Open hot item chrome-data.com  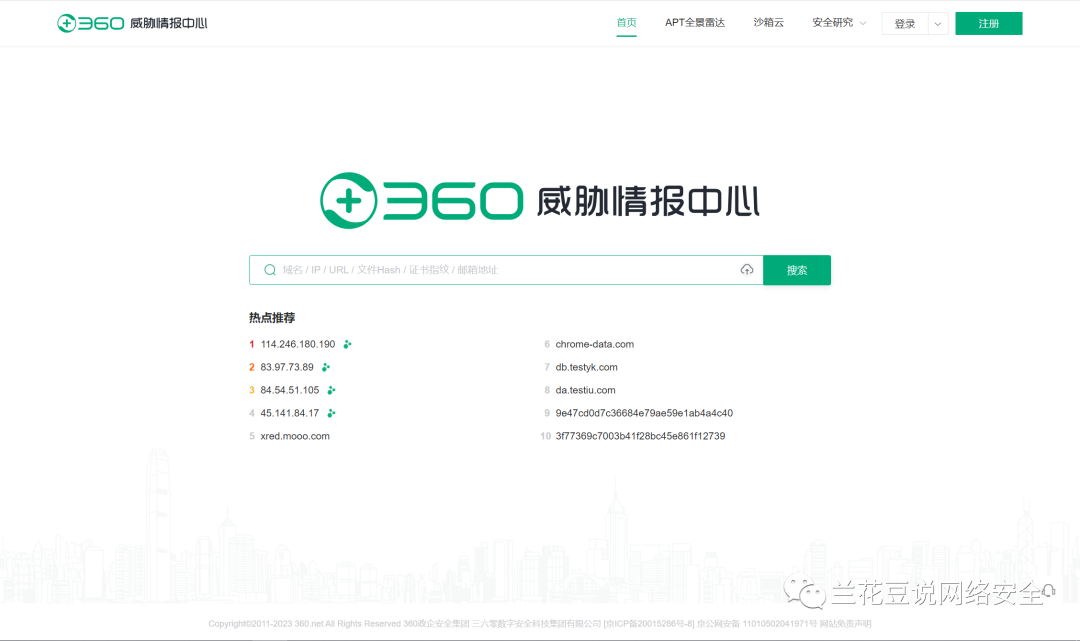pos(594,344)
